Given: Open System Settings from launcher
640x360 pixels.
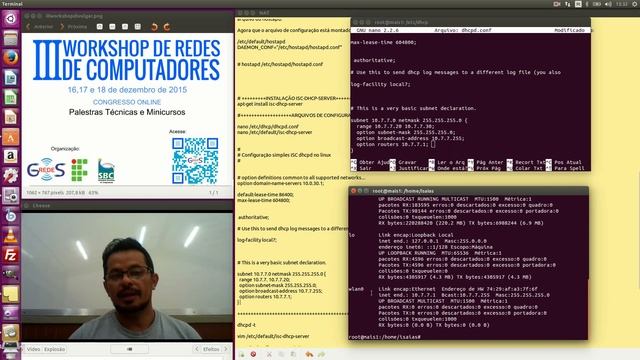Looking at the screenshot, I should click(11, 176).
